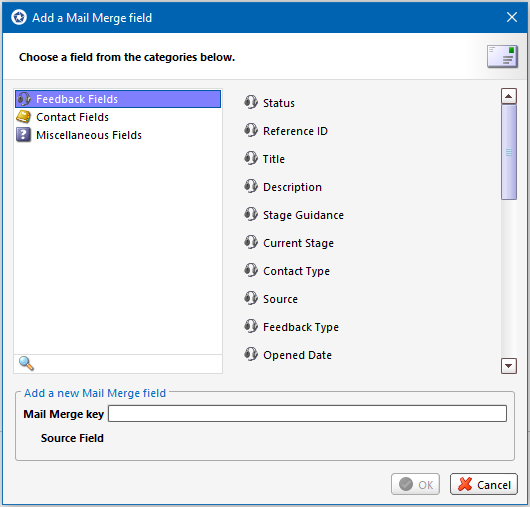Click the headset icon beside Title
The image size is (530, 507).
251,158
